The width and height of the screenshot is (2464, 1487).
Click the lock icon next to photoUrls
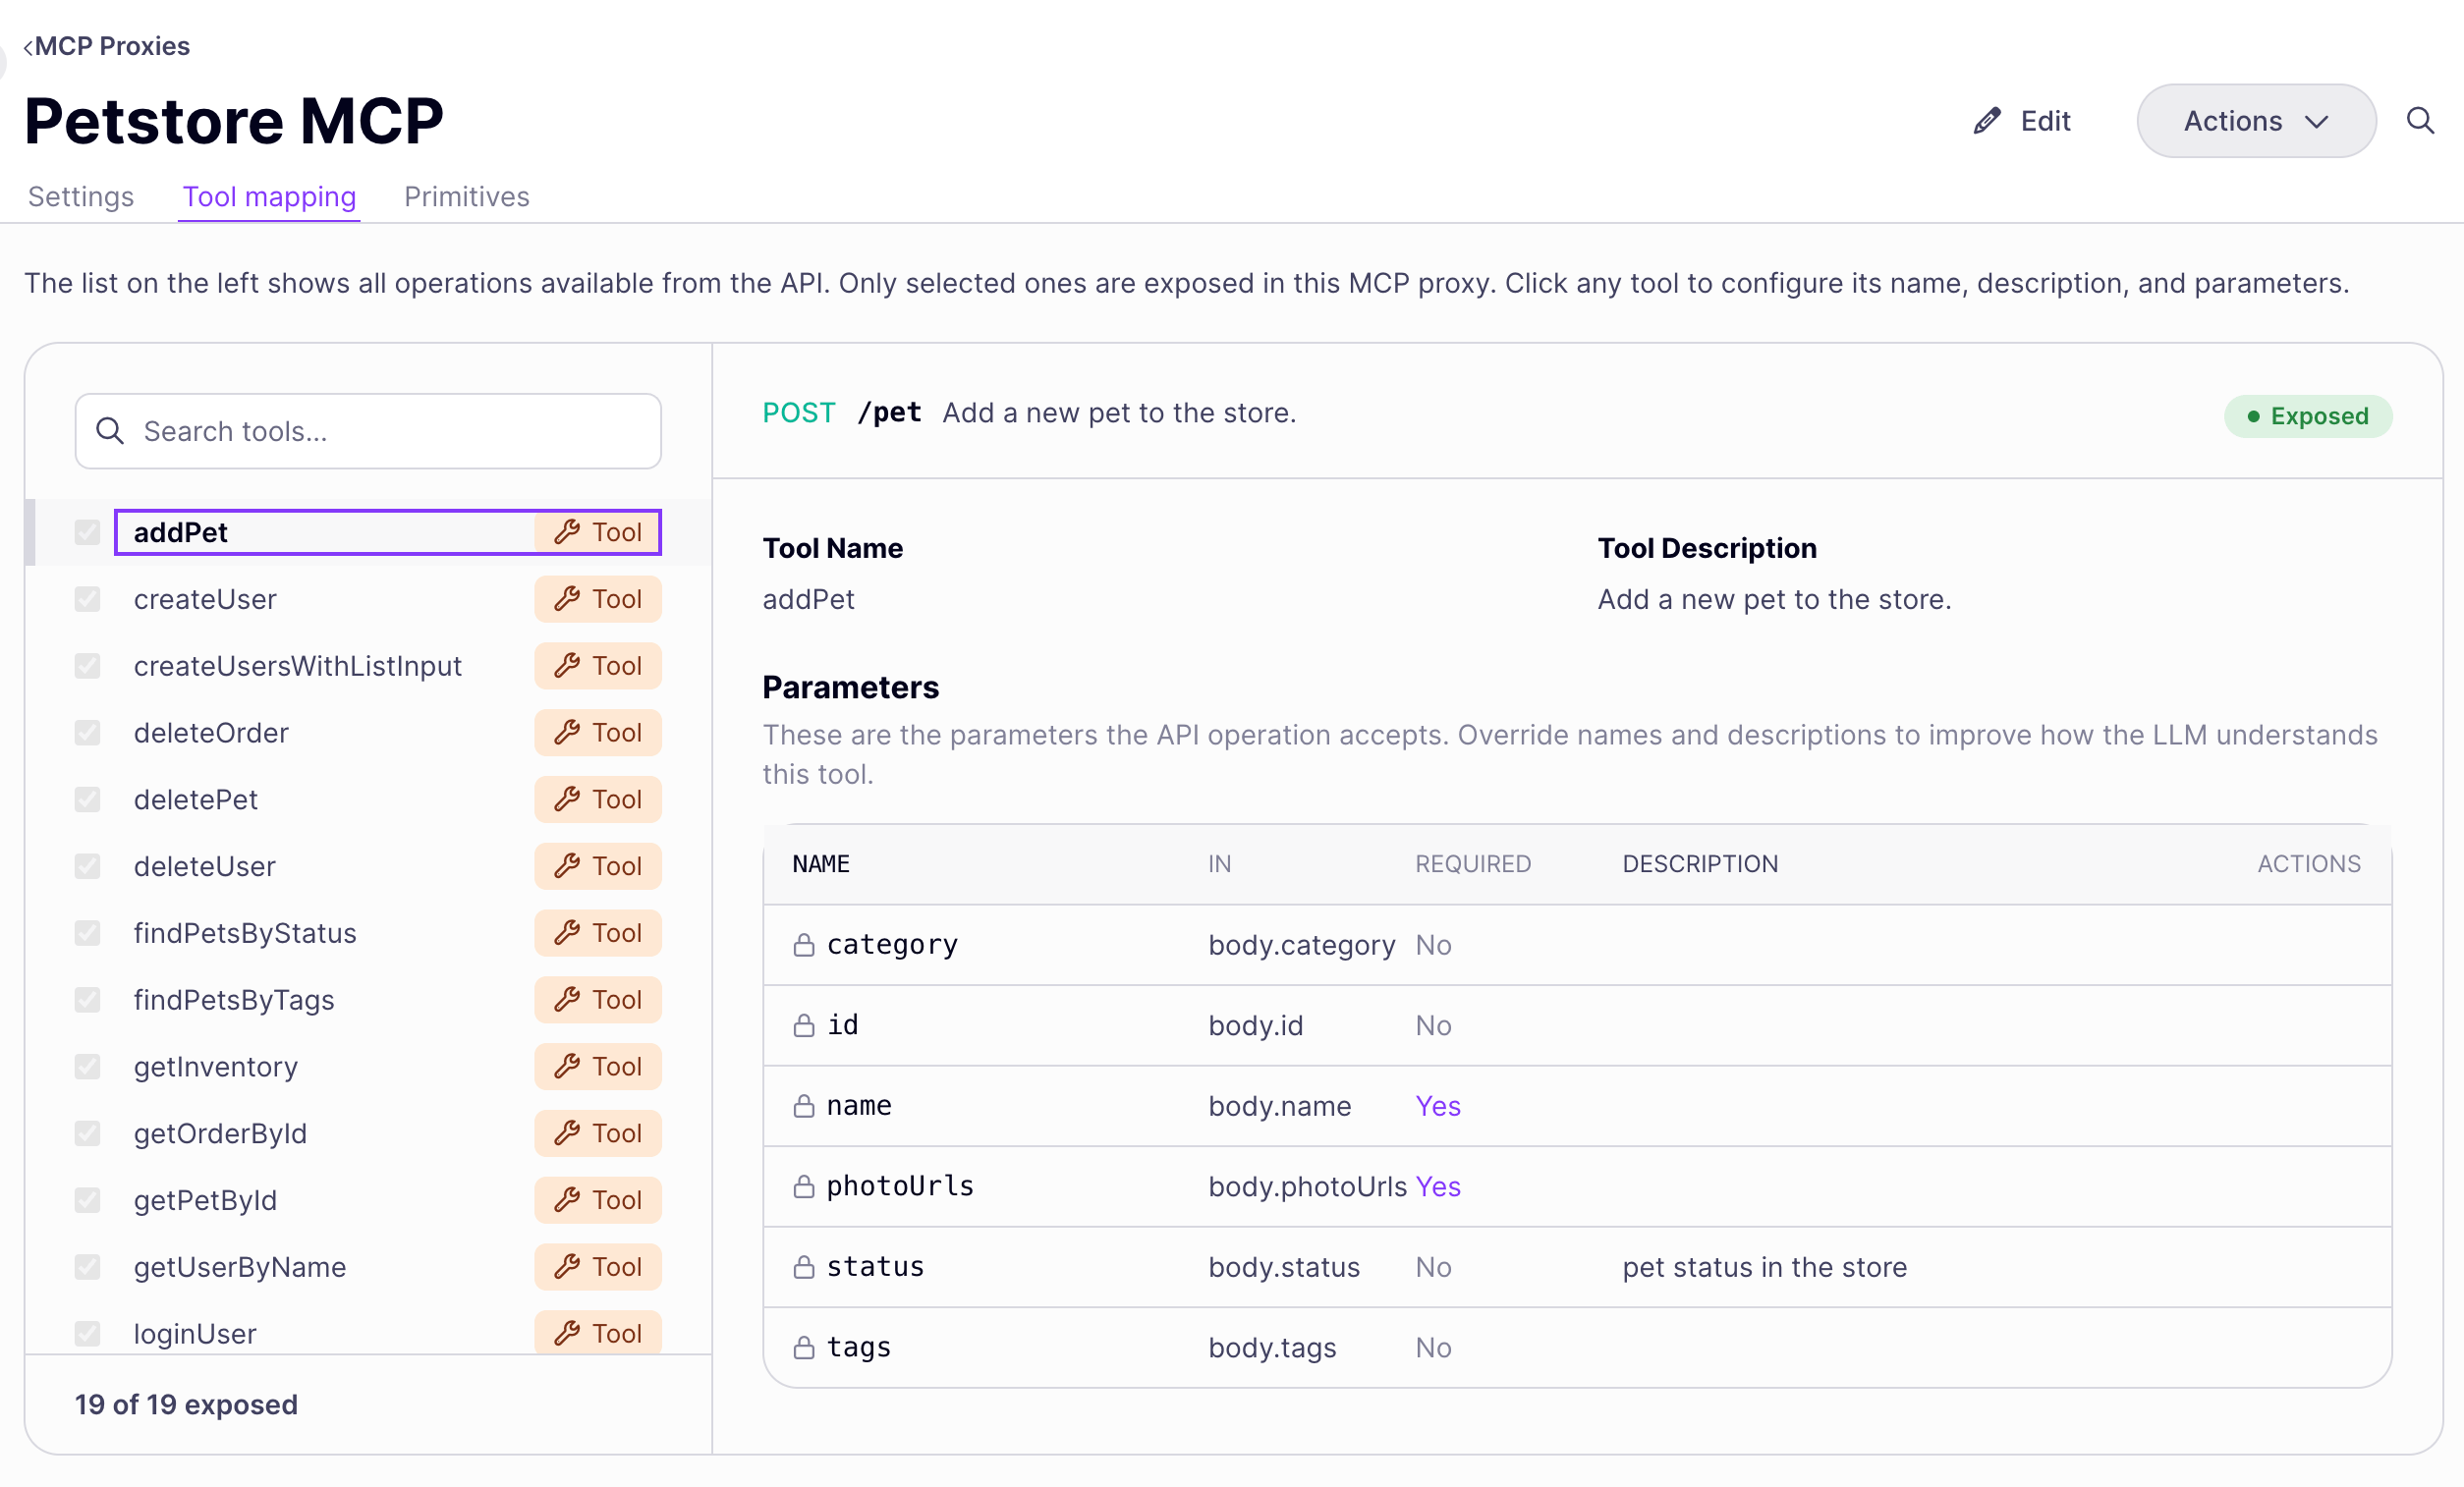pos(804,1187)
